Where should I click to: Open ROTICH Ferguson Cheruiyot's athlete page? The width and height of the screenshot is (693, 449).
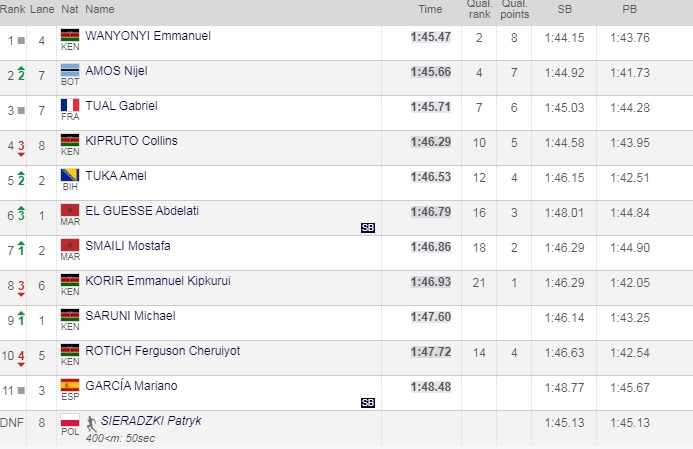pos(160,351)
